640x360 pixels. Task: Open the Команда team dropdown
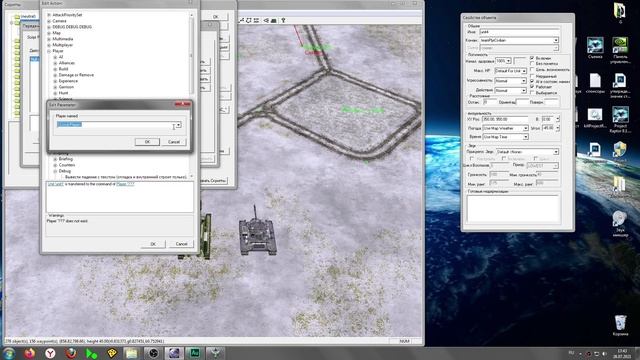click(556, 40)
